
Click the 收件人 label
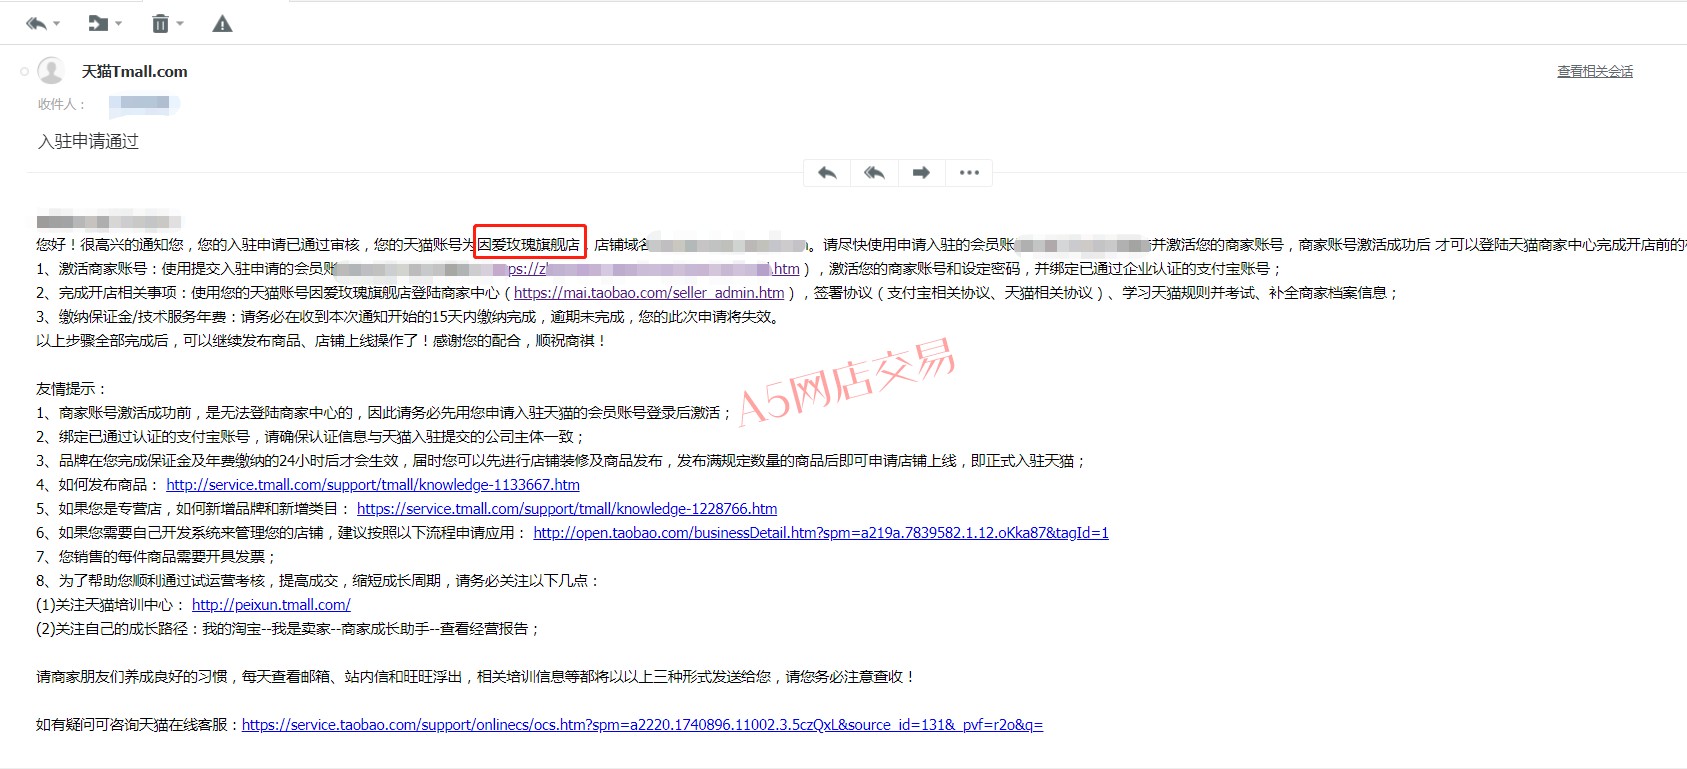click(61, 104)
